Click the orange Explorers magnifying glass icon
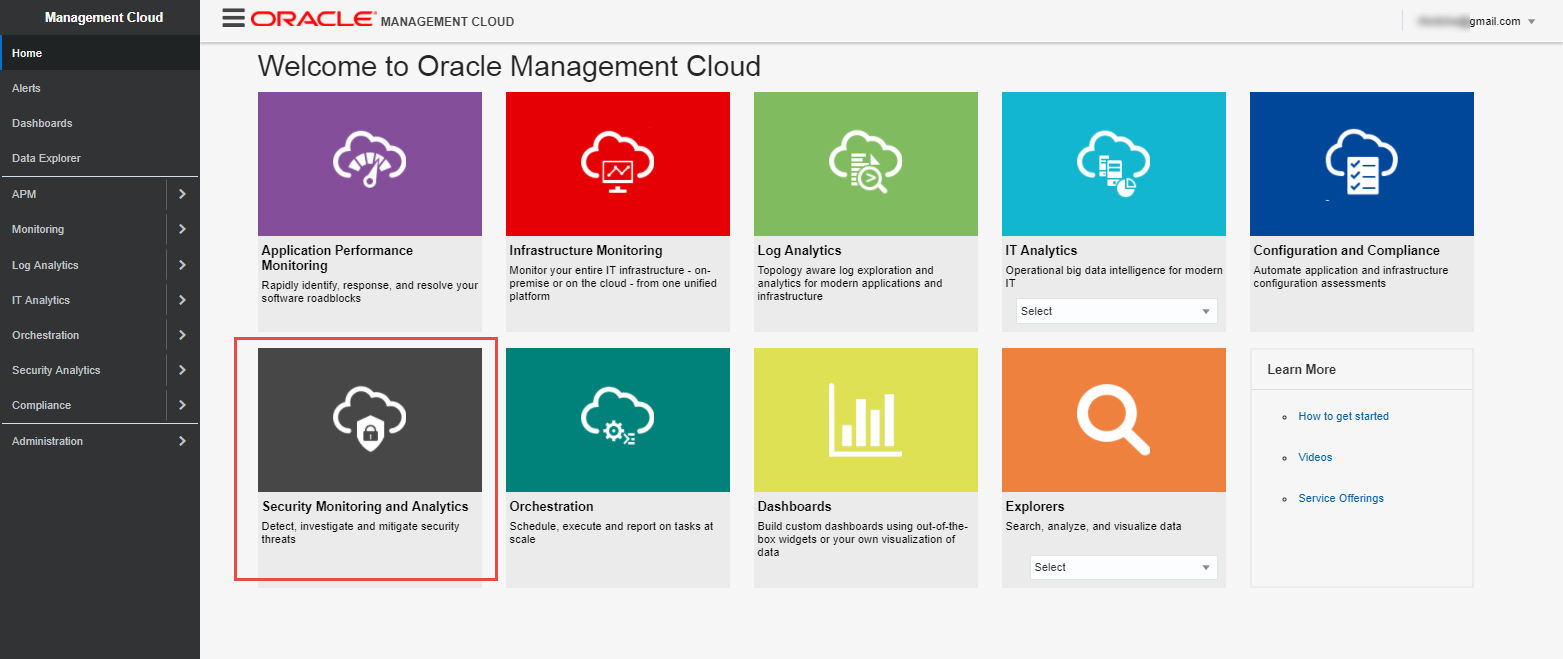 [x=1113, y=420]
